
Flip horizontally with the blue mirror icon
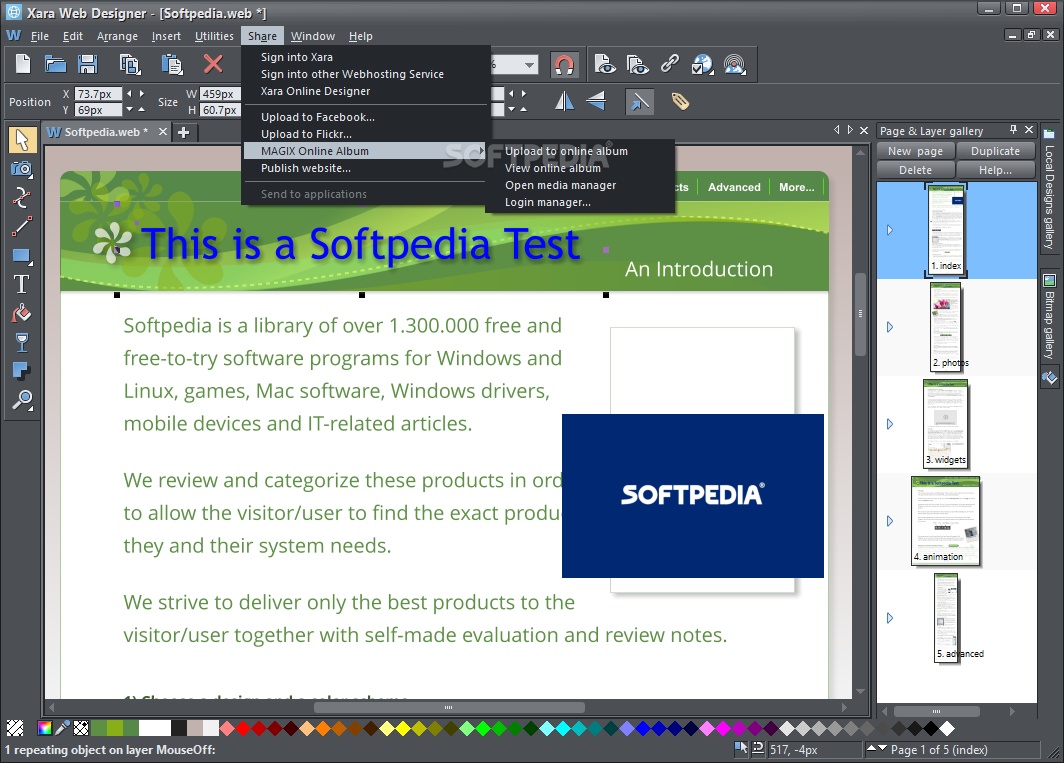564,102
